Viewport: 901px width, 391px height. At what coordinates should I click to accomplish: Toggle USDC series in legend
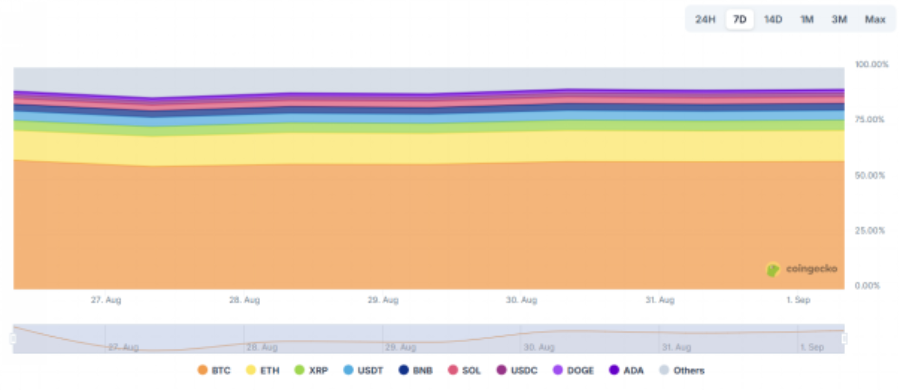click(517, 370)
